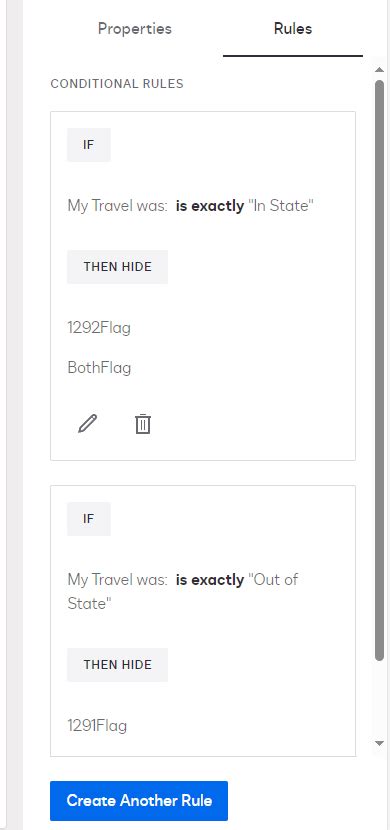Viewport: 390px width, 830px height.
Task: Click the scrollbar down arrow
Action: (379, 743)
